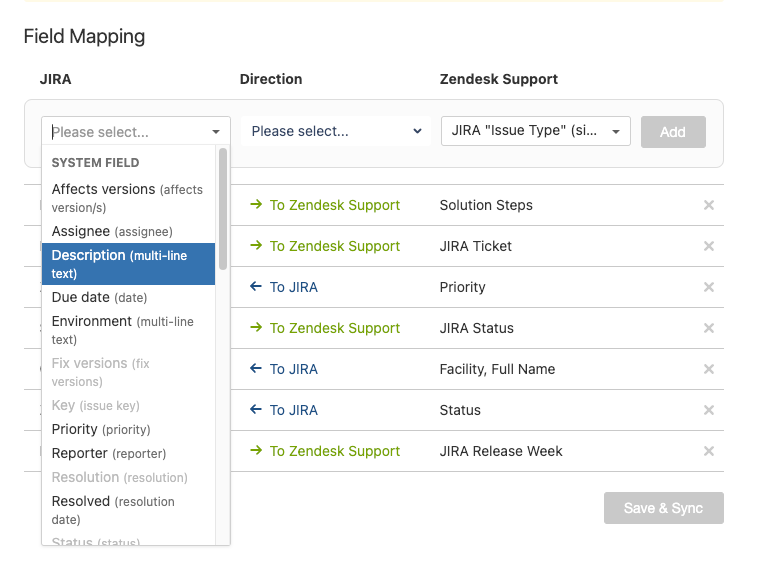Click the Facility, Full Name field text
Image resolution: width=783 pixels, height=581 pixels.
[x=497, y=369]
